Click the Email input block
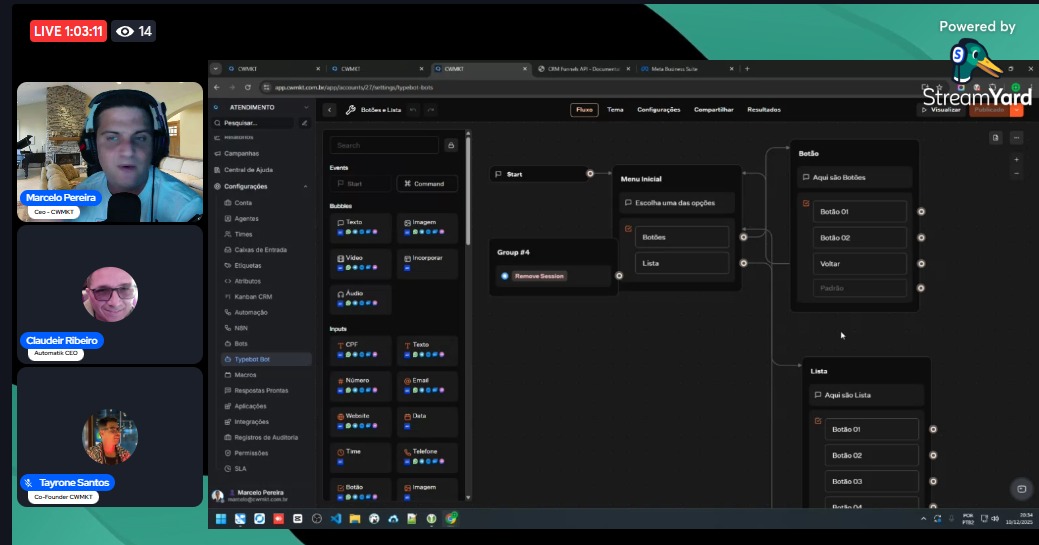1039x545 pixels. click(x=427, y=386)
